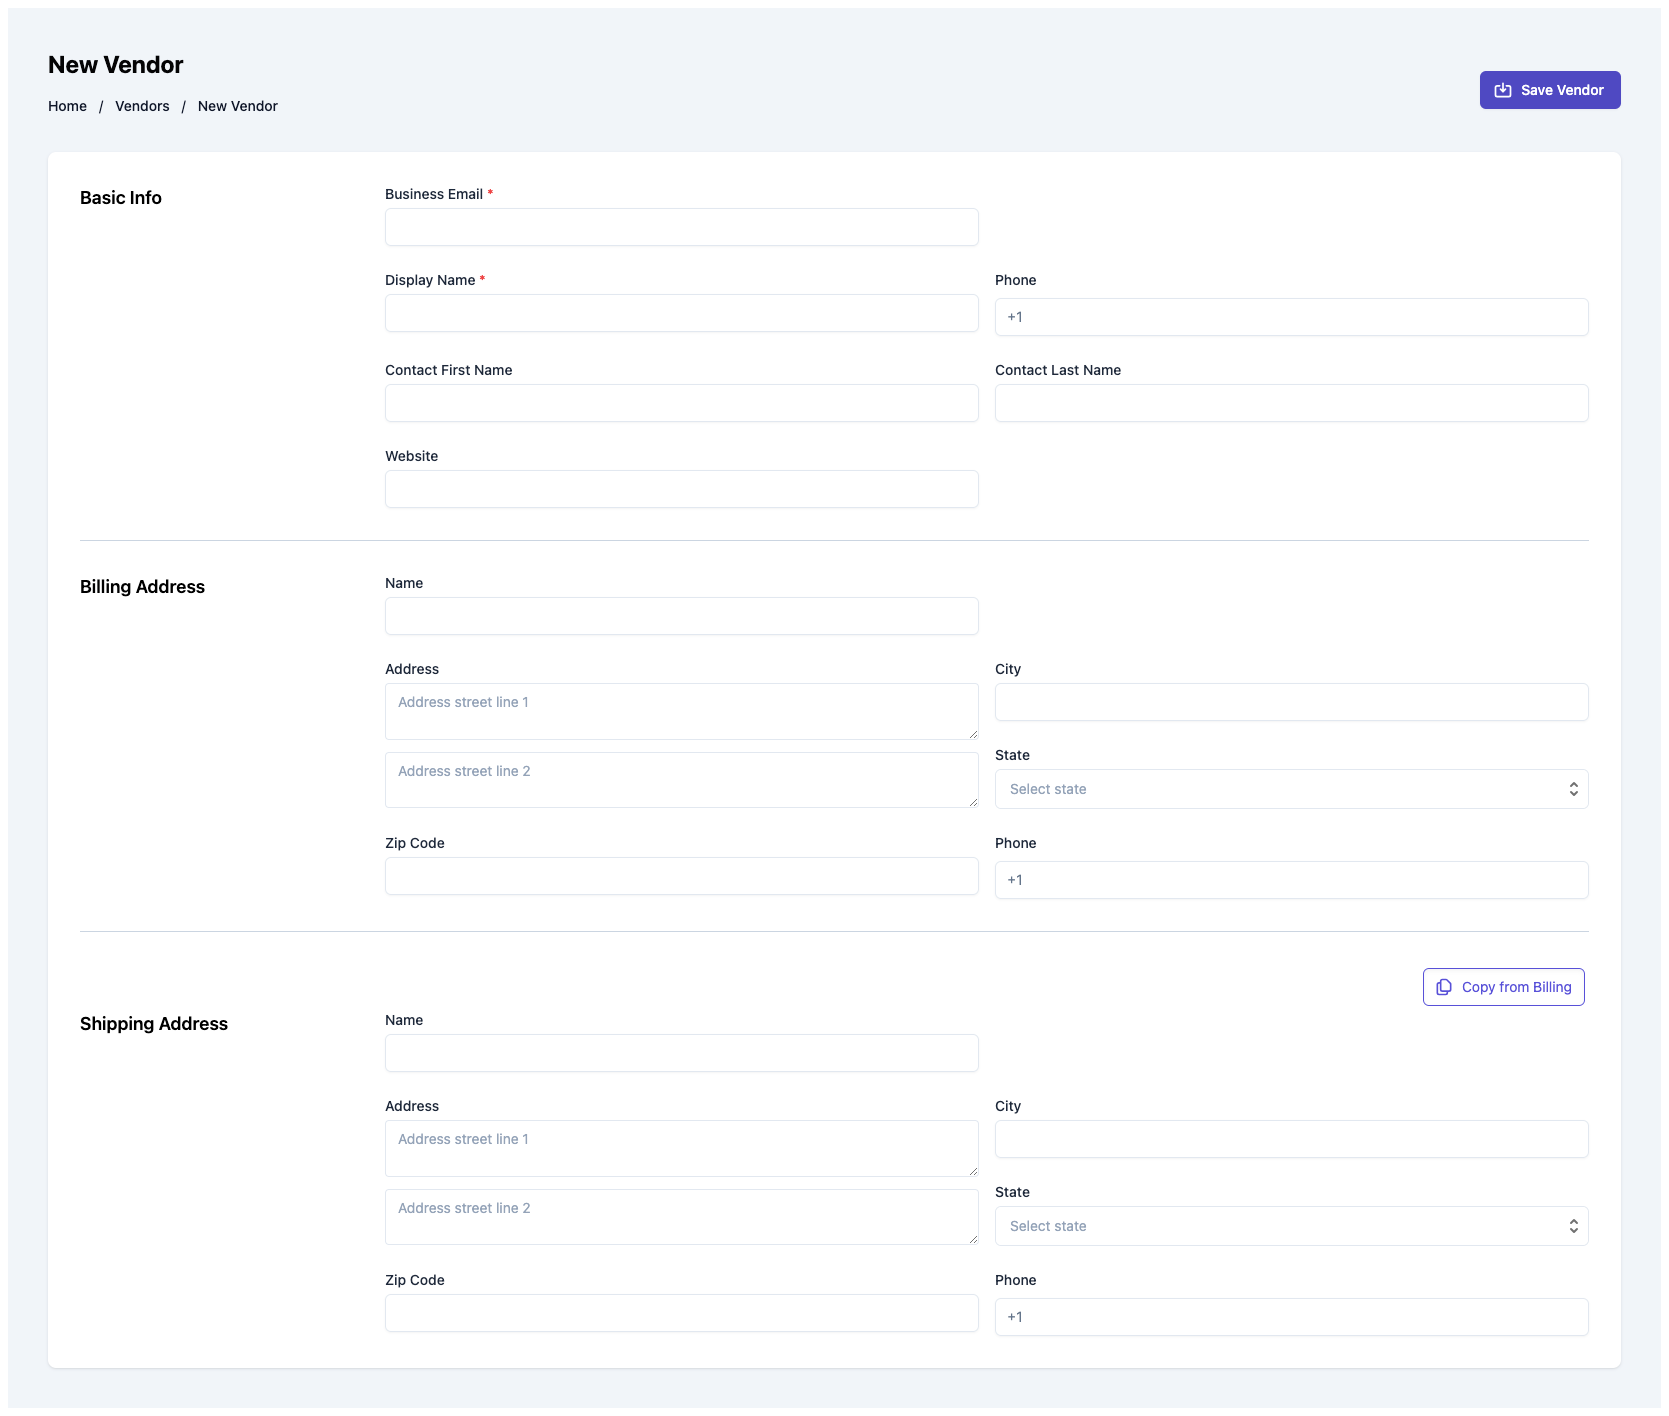Image resolution: width=1669 pixels, height=1416 pixels.
Task: Focus the Shipping Address Name field
Action: 681,1053
